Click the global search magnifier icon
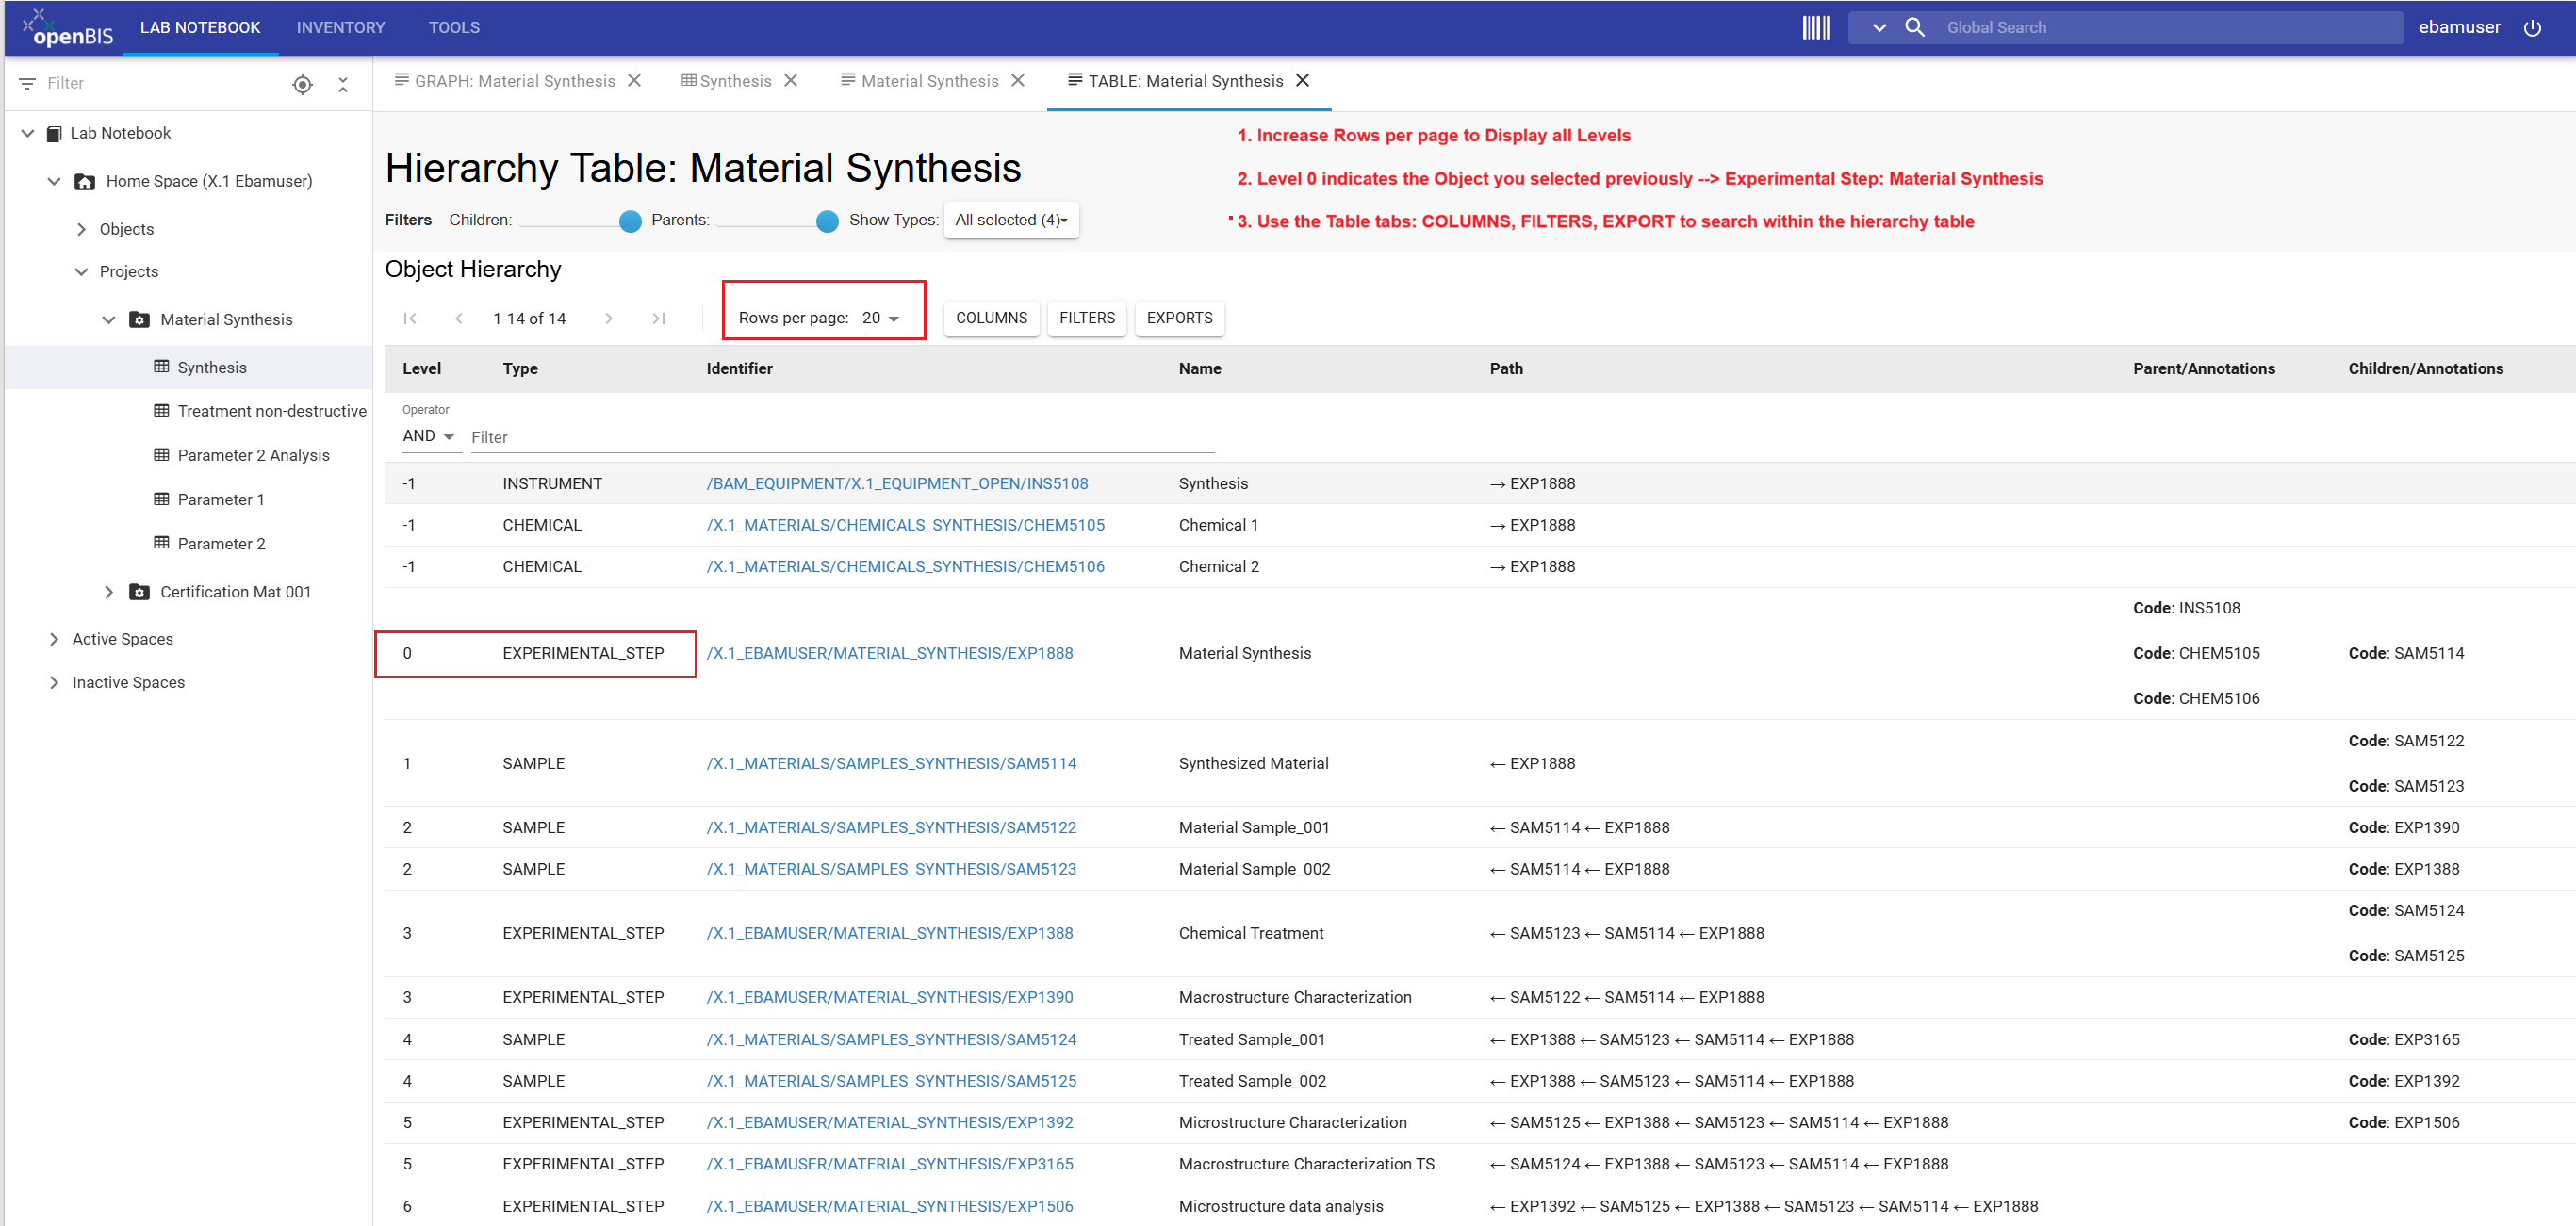This screenshot has height=1226, width=2576. (x=1914, y=28)
